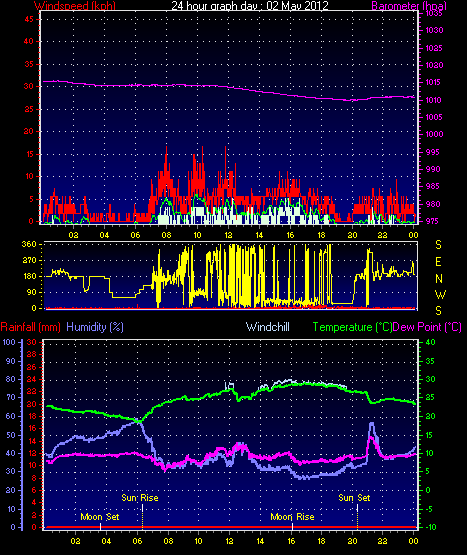Image resolution: width=467 pixels, height=555 pixels.
Task: Select the Dew Point (°C) legend label
Action: point(427,327)
